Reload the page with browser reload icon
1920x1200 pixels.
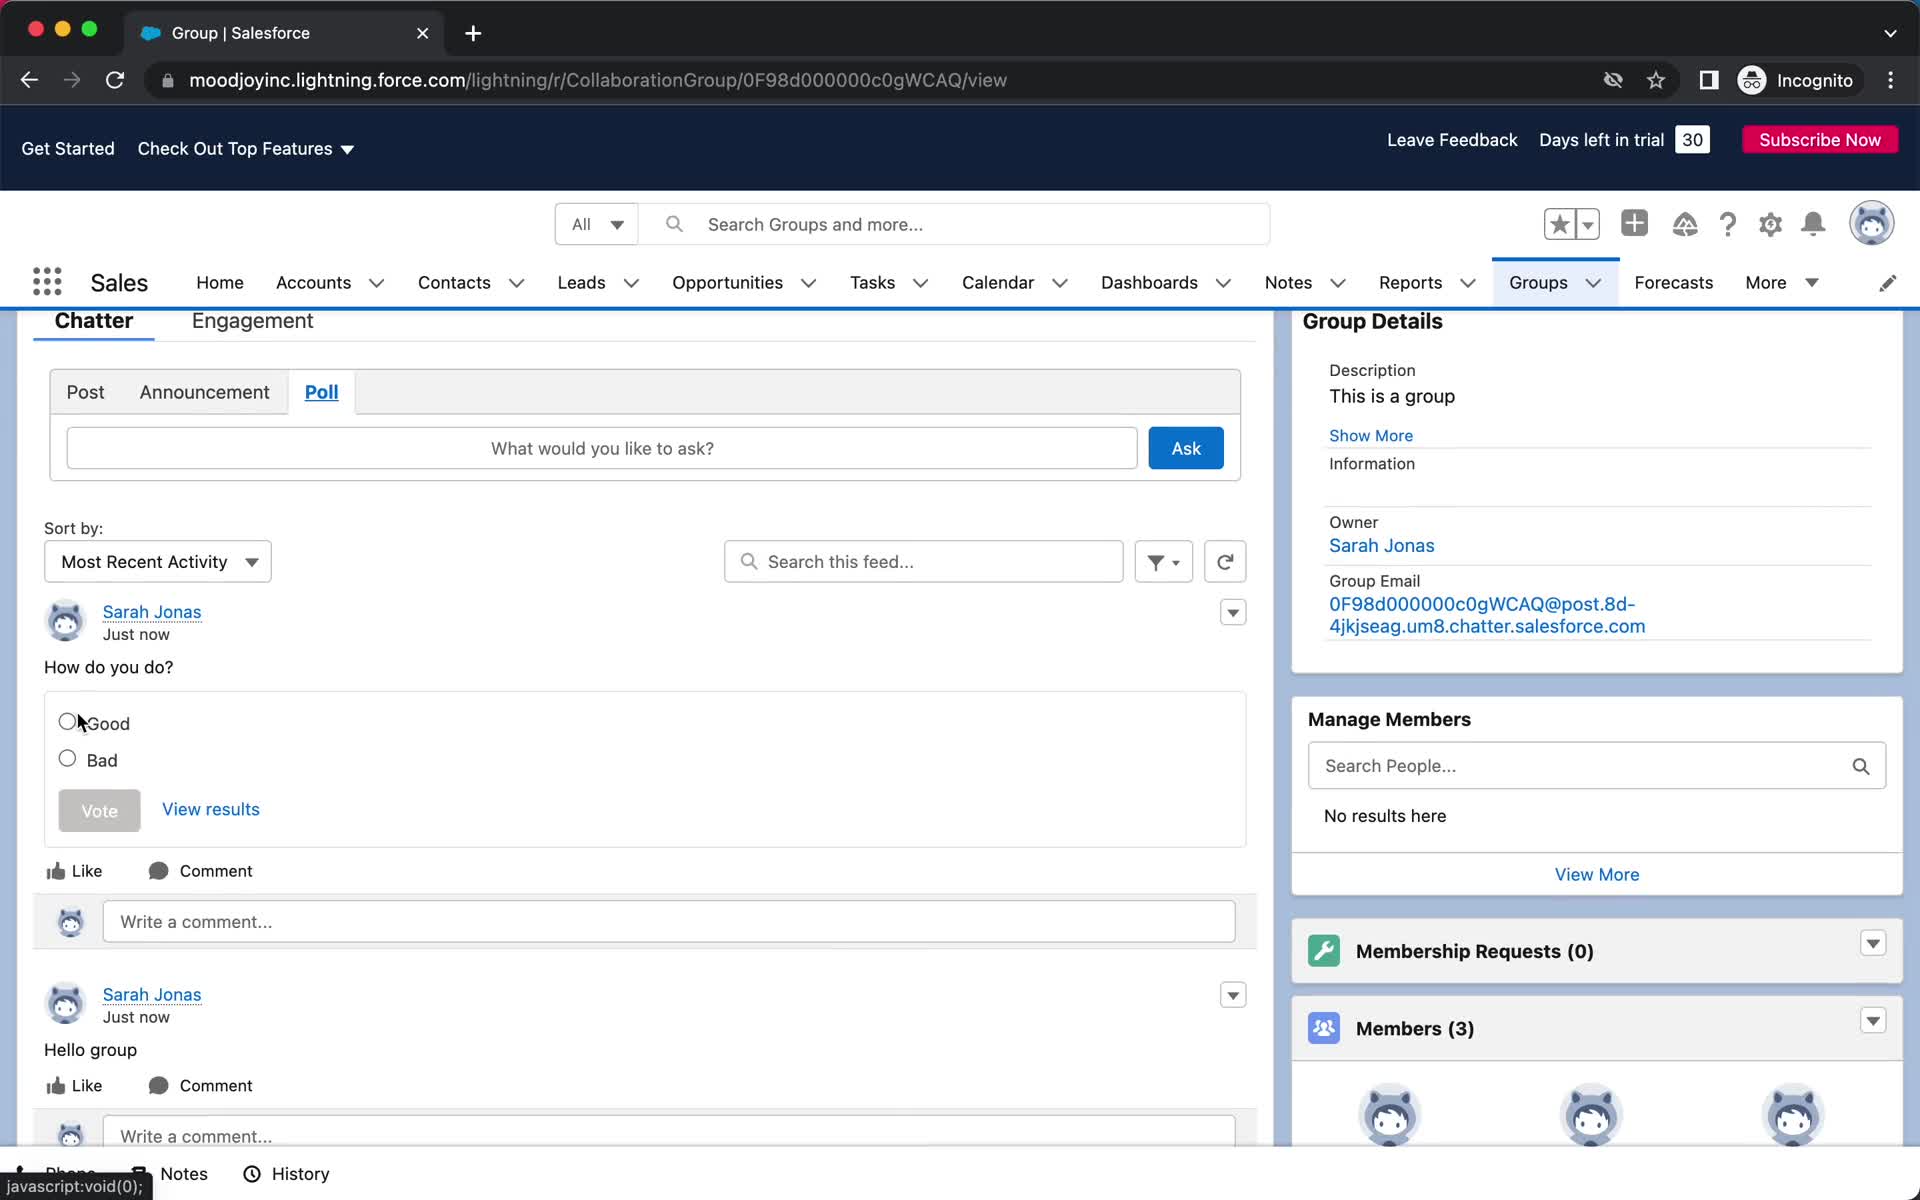115,80
